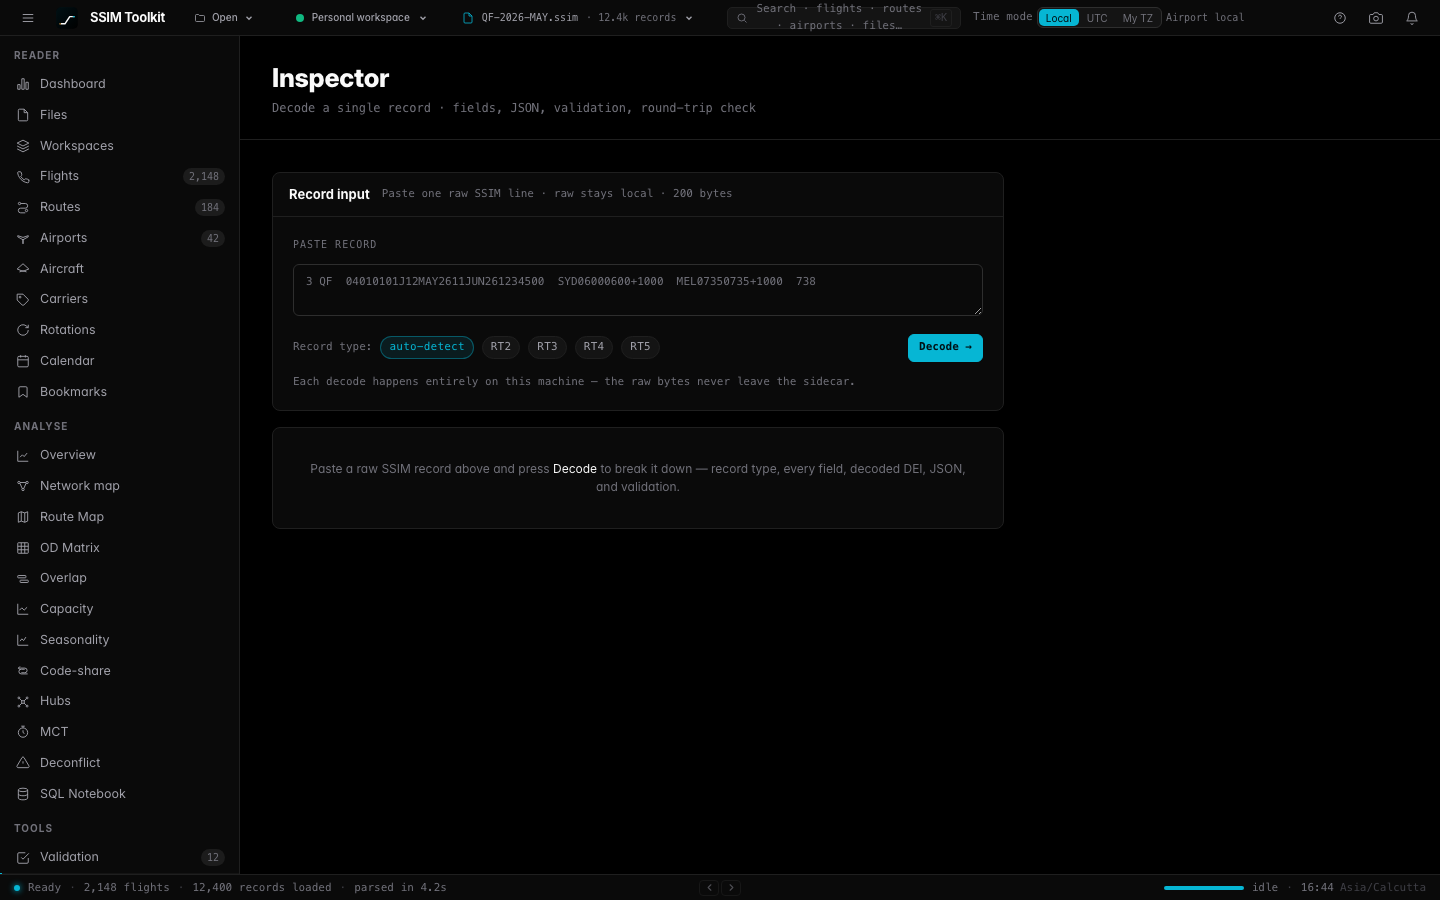Click the SQL Notebook database icon
The image size is (1440, 900).
click(x=23, y=794)
